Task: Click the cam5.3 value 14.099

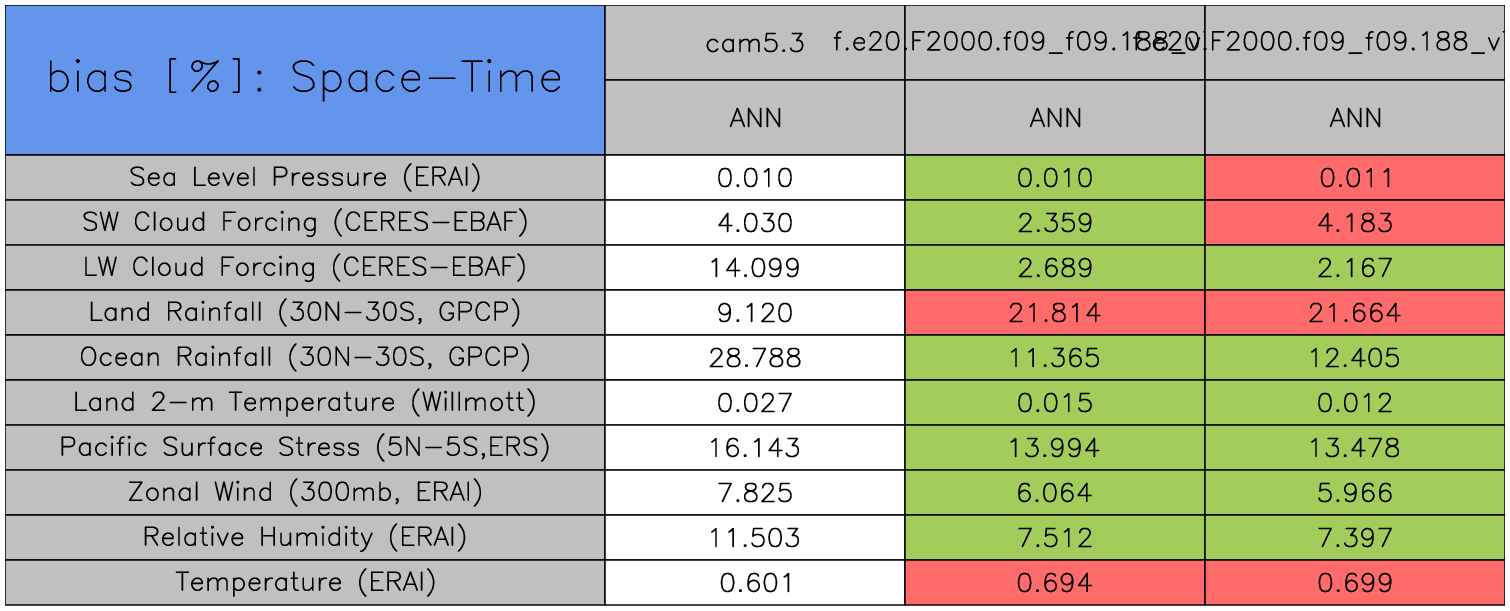Action: [x=755, y=268]
